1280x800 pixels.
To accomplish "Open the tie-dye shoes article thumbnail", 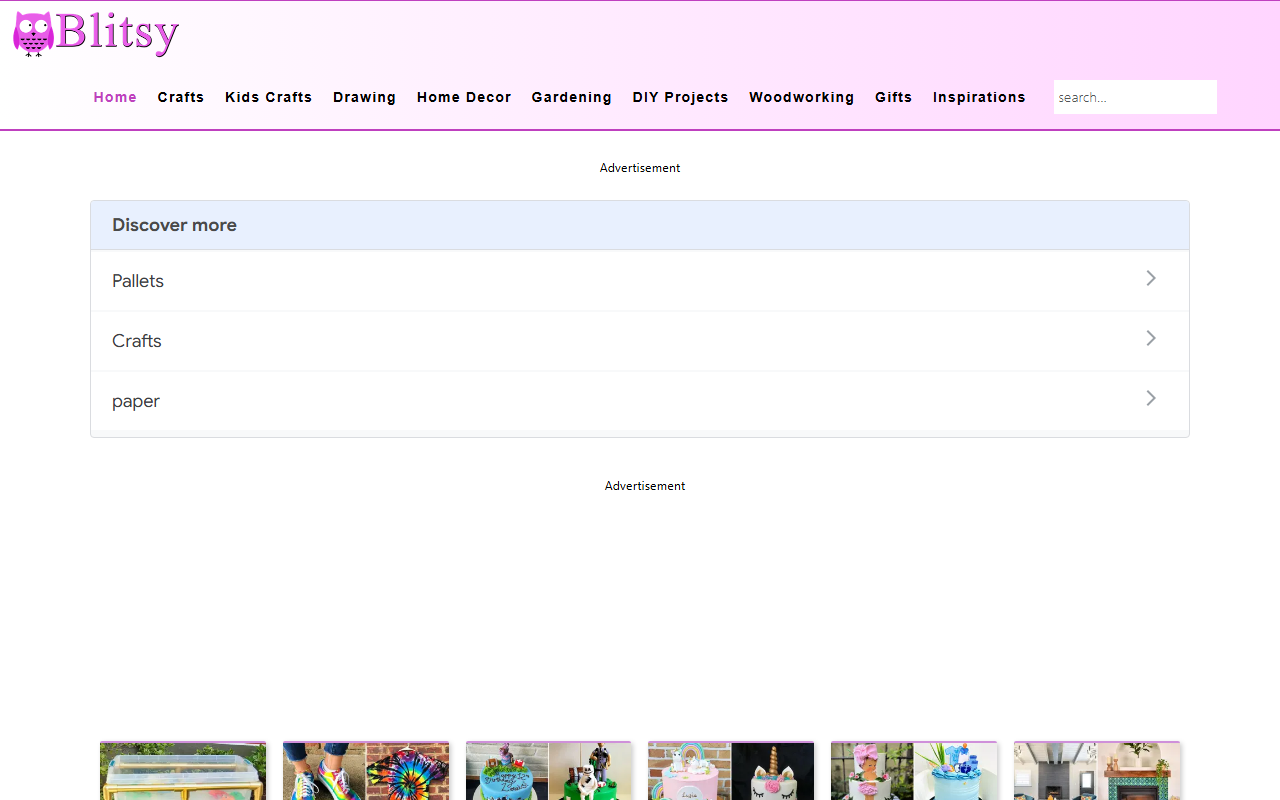I will 366,771.
